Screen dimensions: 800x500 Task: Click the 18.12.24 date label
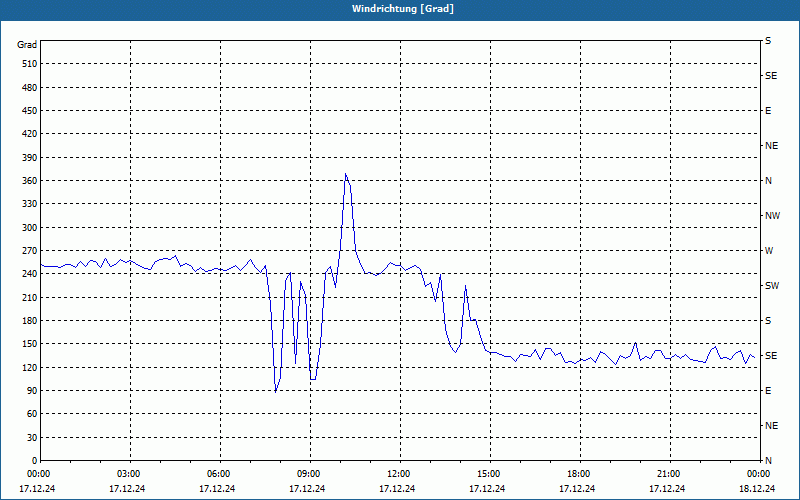click(x=757, y=488)
